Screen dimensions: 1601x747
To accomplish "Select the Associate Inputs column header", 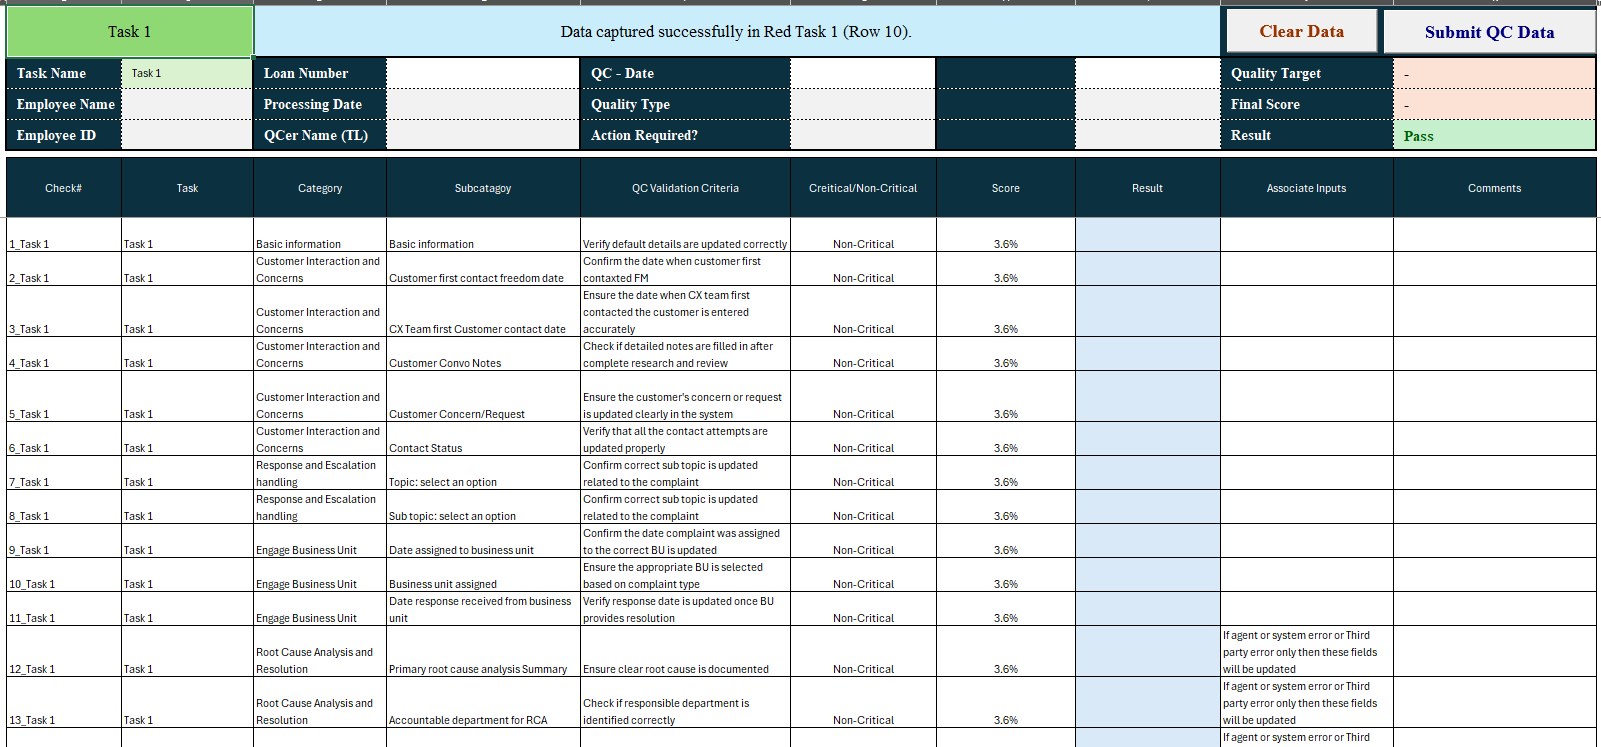I will click(x=1306, y=188).
